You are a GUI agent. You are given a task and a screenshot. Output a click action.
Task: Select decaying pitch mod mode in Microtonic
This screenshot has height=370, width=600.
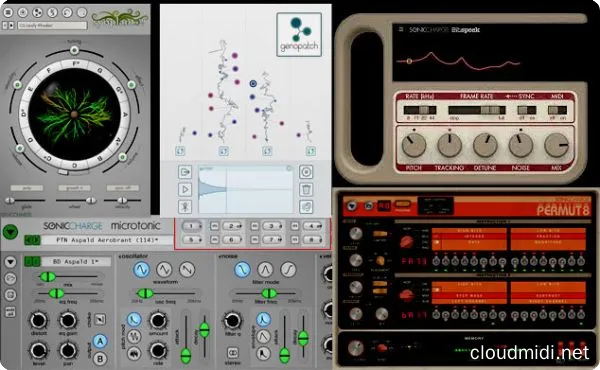(134, 319)
